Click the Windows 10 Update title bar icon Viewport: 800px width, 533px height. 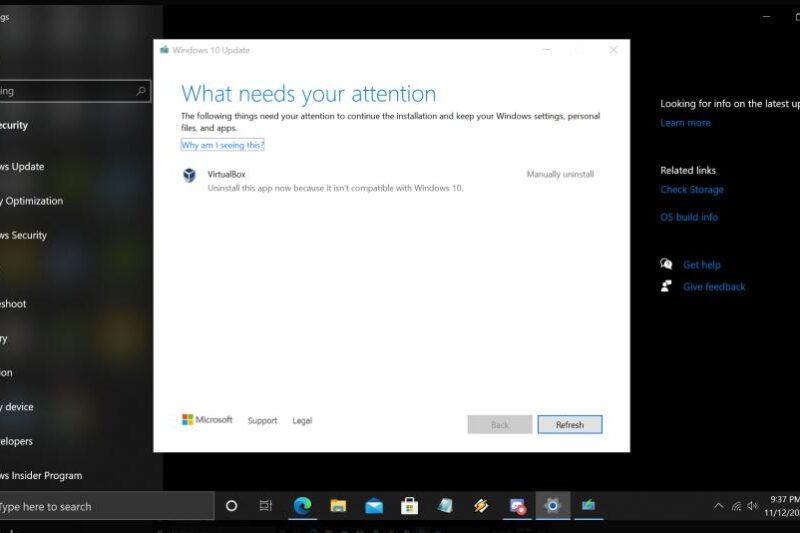tap(164, 49)
